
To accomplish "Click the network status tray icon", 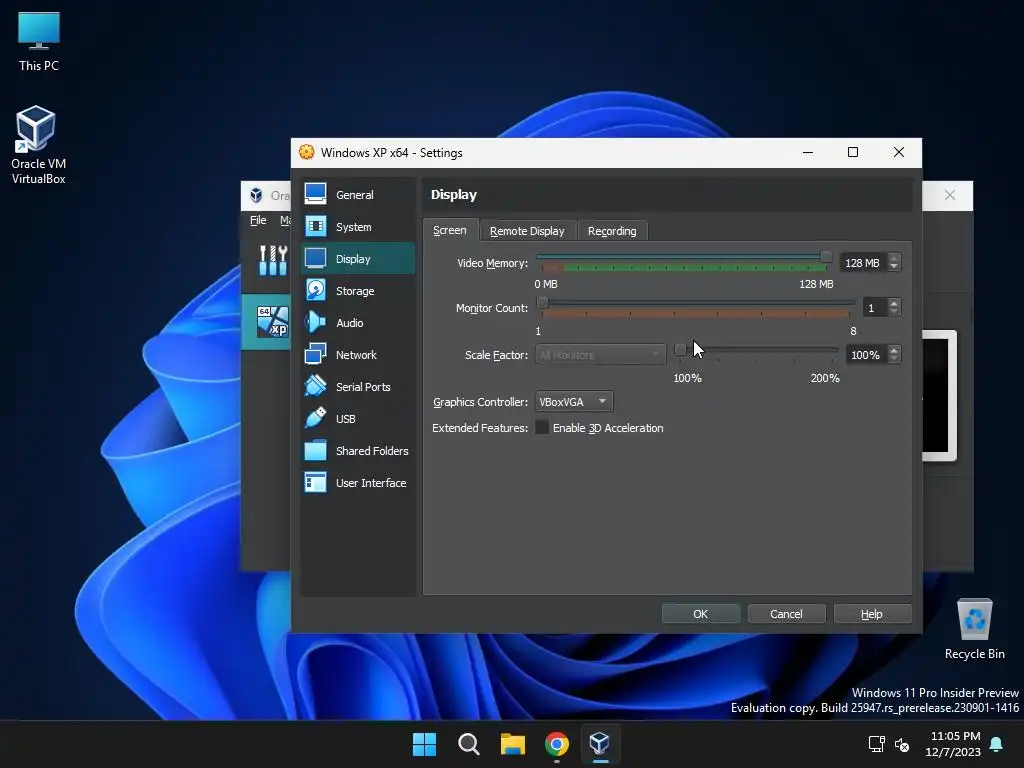I will (x=876, y=744).
